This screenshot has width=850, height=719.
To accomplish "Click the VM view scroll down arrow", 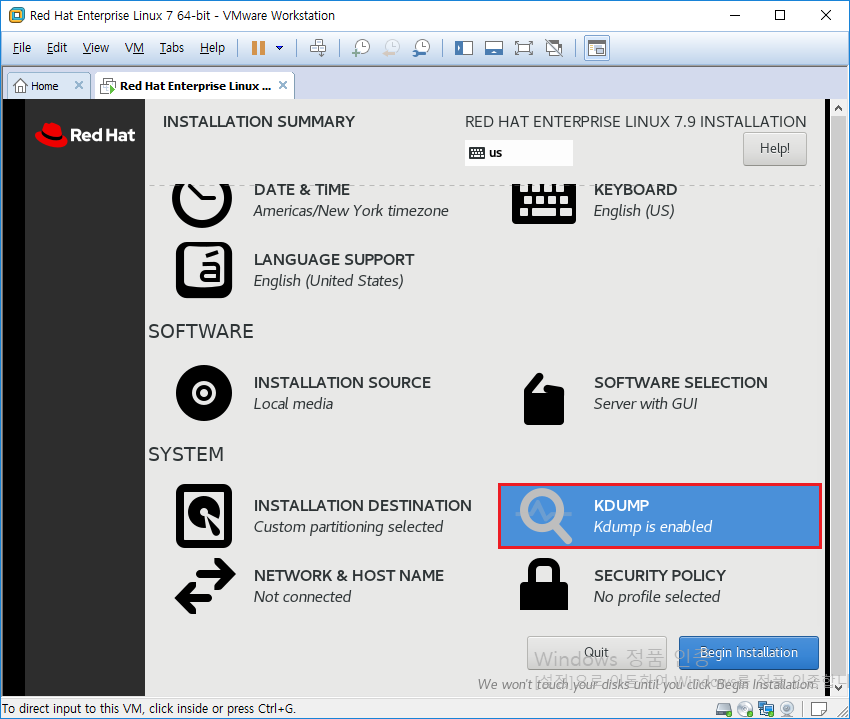I will click(x=838, y=688).
